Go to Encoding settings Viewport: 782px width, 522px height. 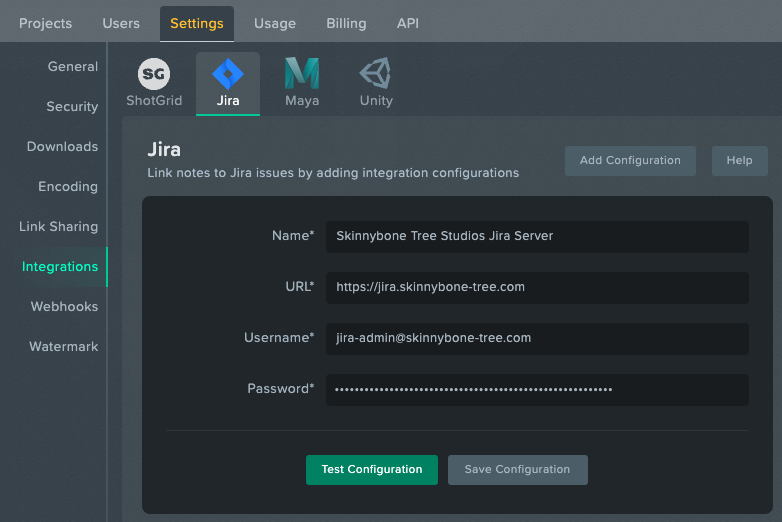tap(68, 186)
